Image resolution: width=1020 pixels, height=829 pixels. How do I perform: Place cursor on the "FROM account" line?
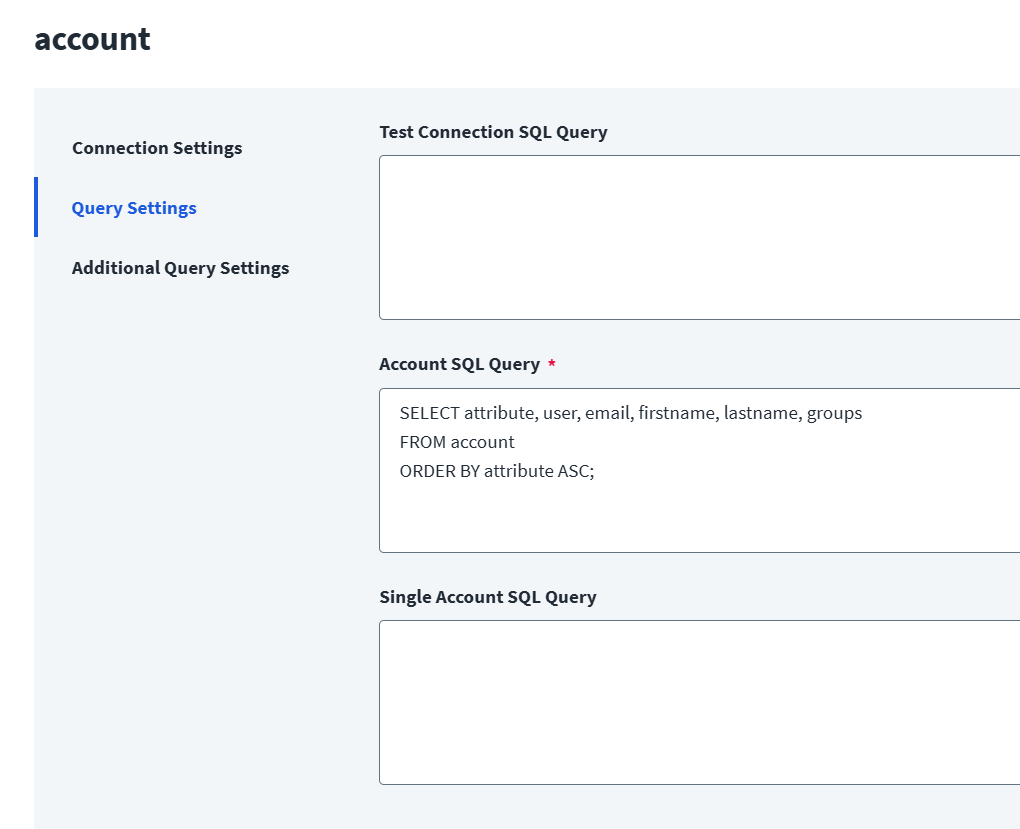pos(457,442)
